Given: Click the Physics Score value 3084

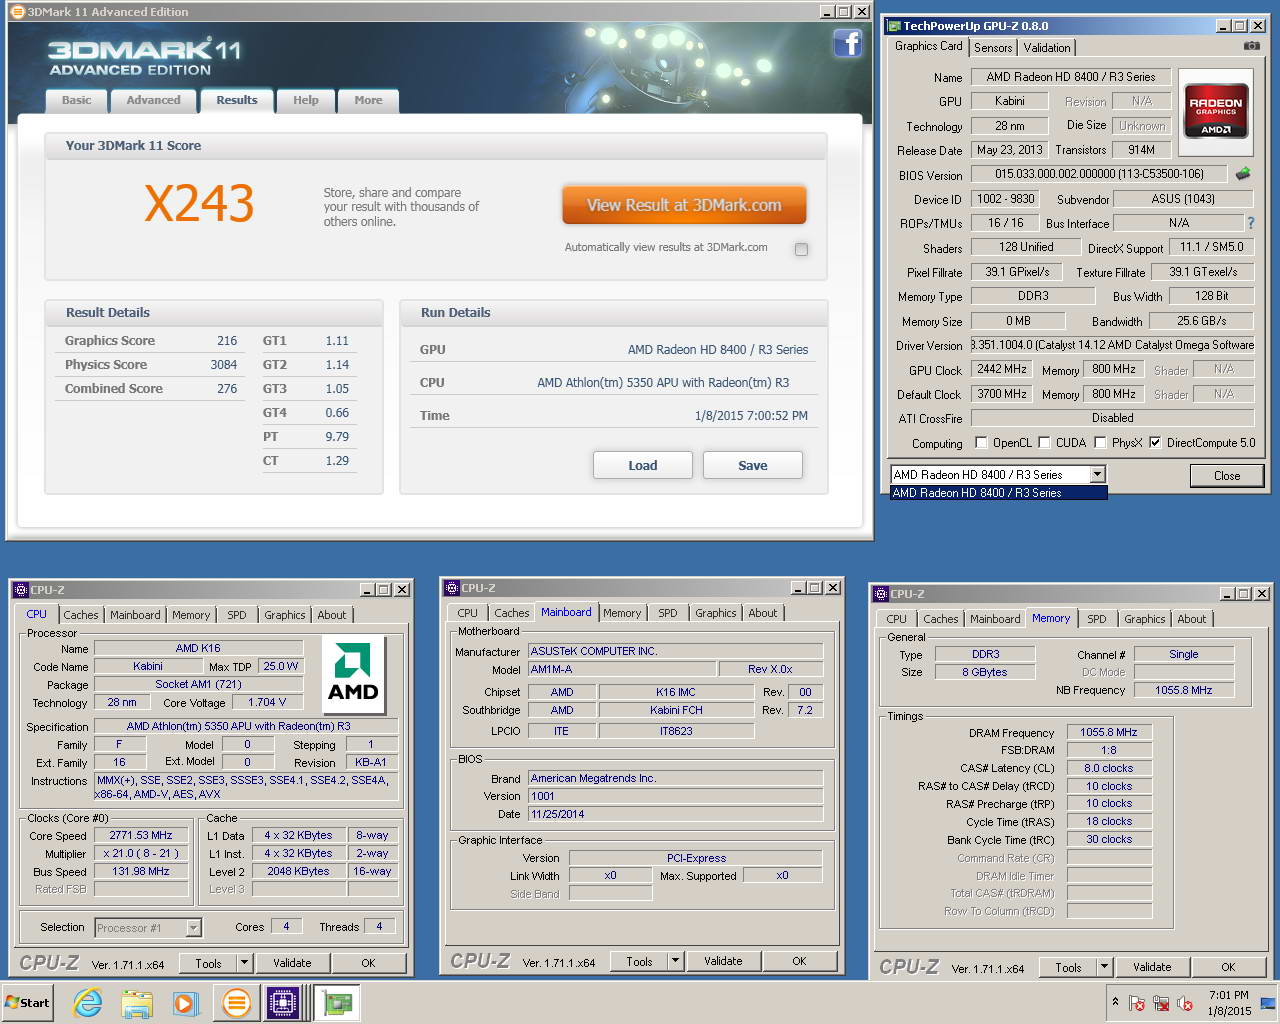Looking at the screenshot, I should tap(223, 365).
